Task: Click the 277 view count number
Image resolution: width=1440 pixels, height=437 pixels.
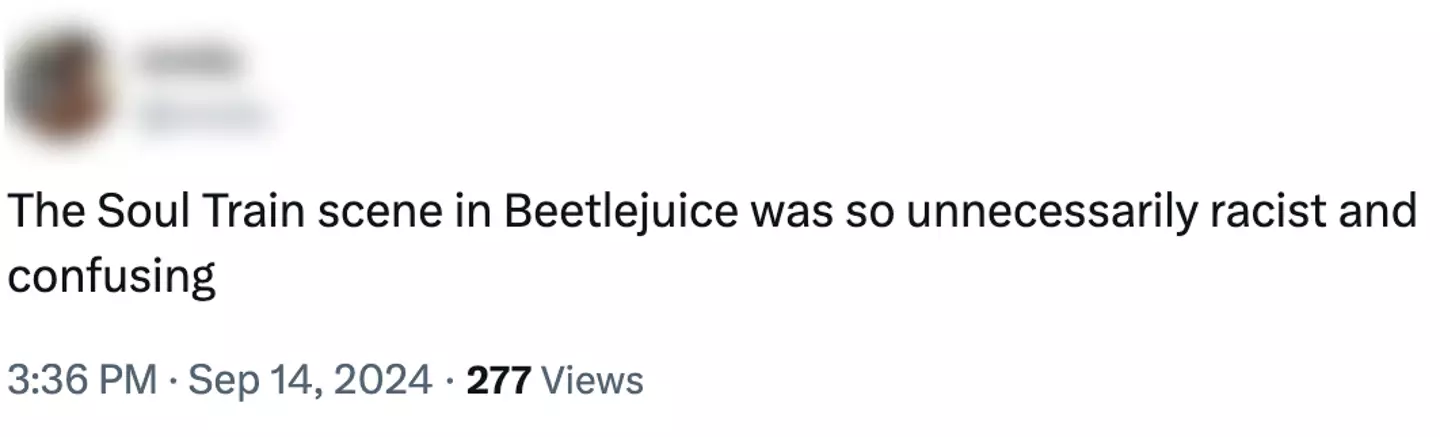Action: pos(498,380)
